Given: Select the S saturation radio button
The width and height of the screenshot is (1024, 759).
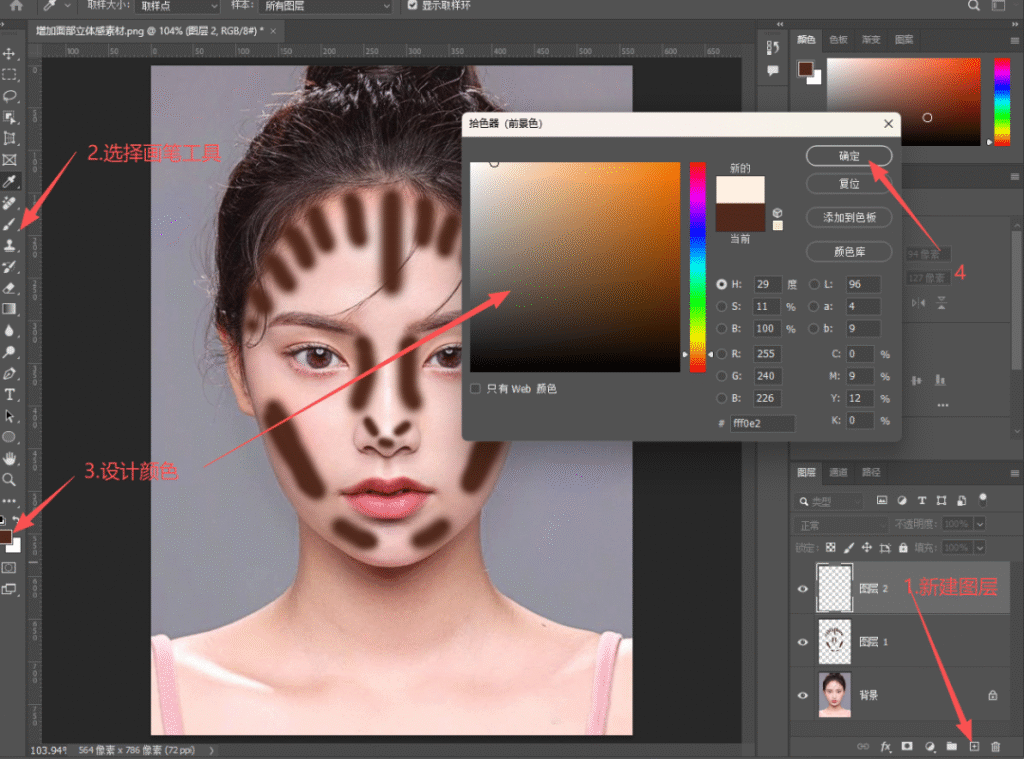Looking at the screenshot, I should tap(721, 306).
